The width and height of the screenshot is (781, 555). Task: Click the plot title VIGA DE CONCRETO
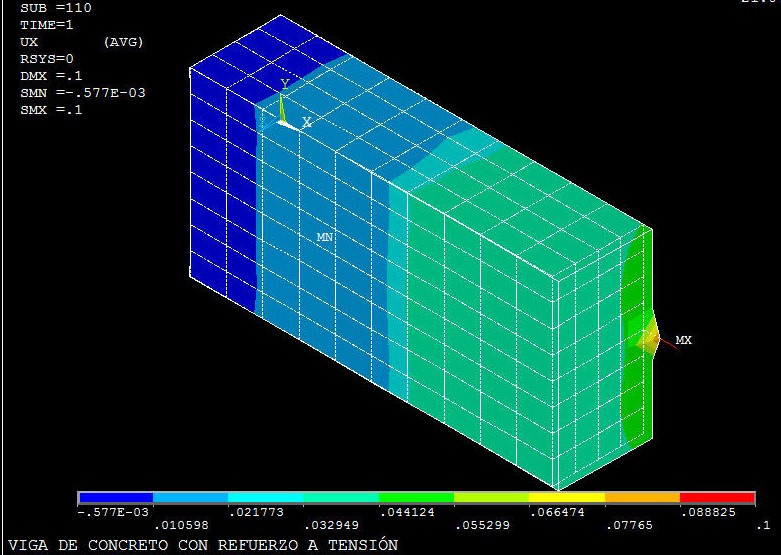pyautogui.click(x=202, y=545)
